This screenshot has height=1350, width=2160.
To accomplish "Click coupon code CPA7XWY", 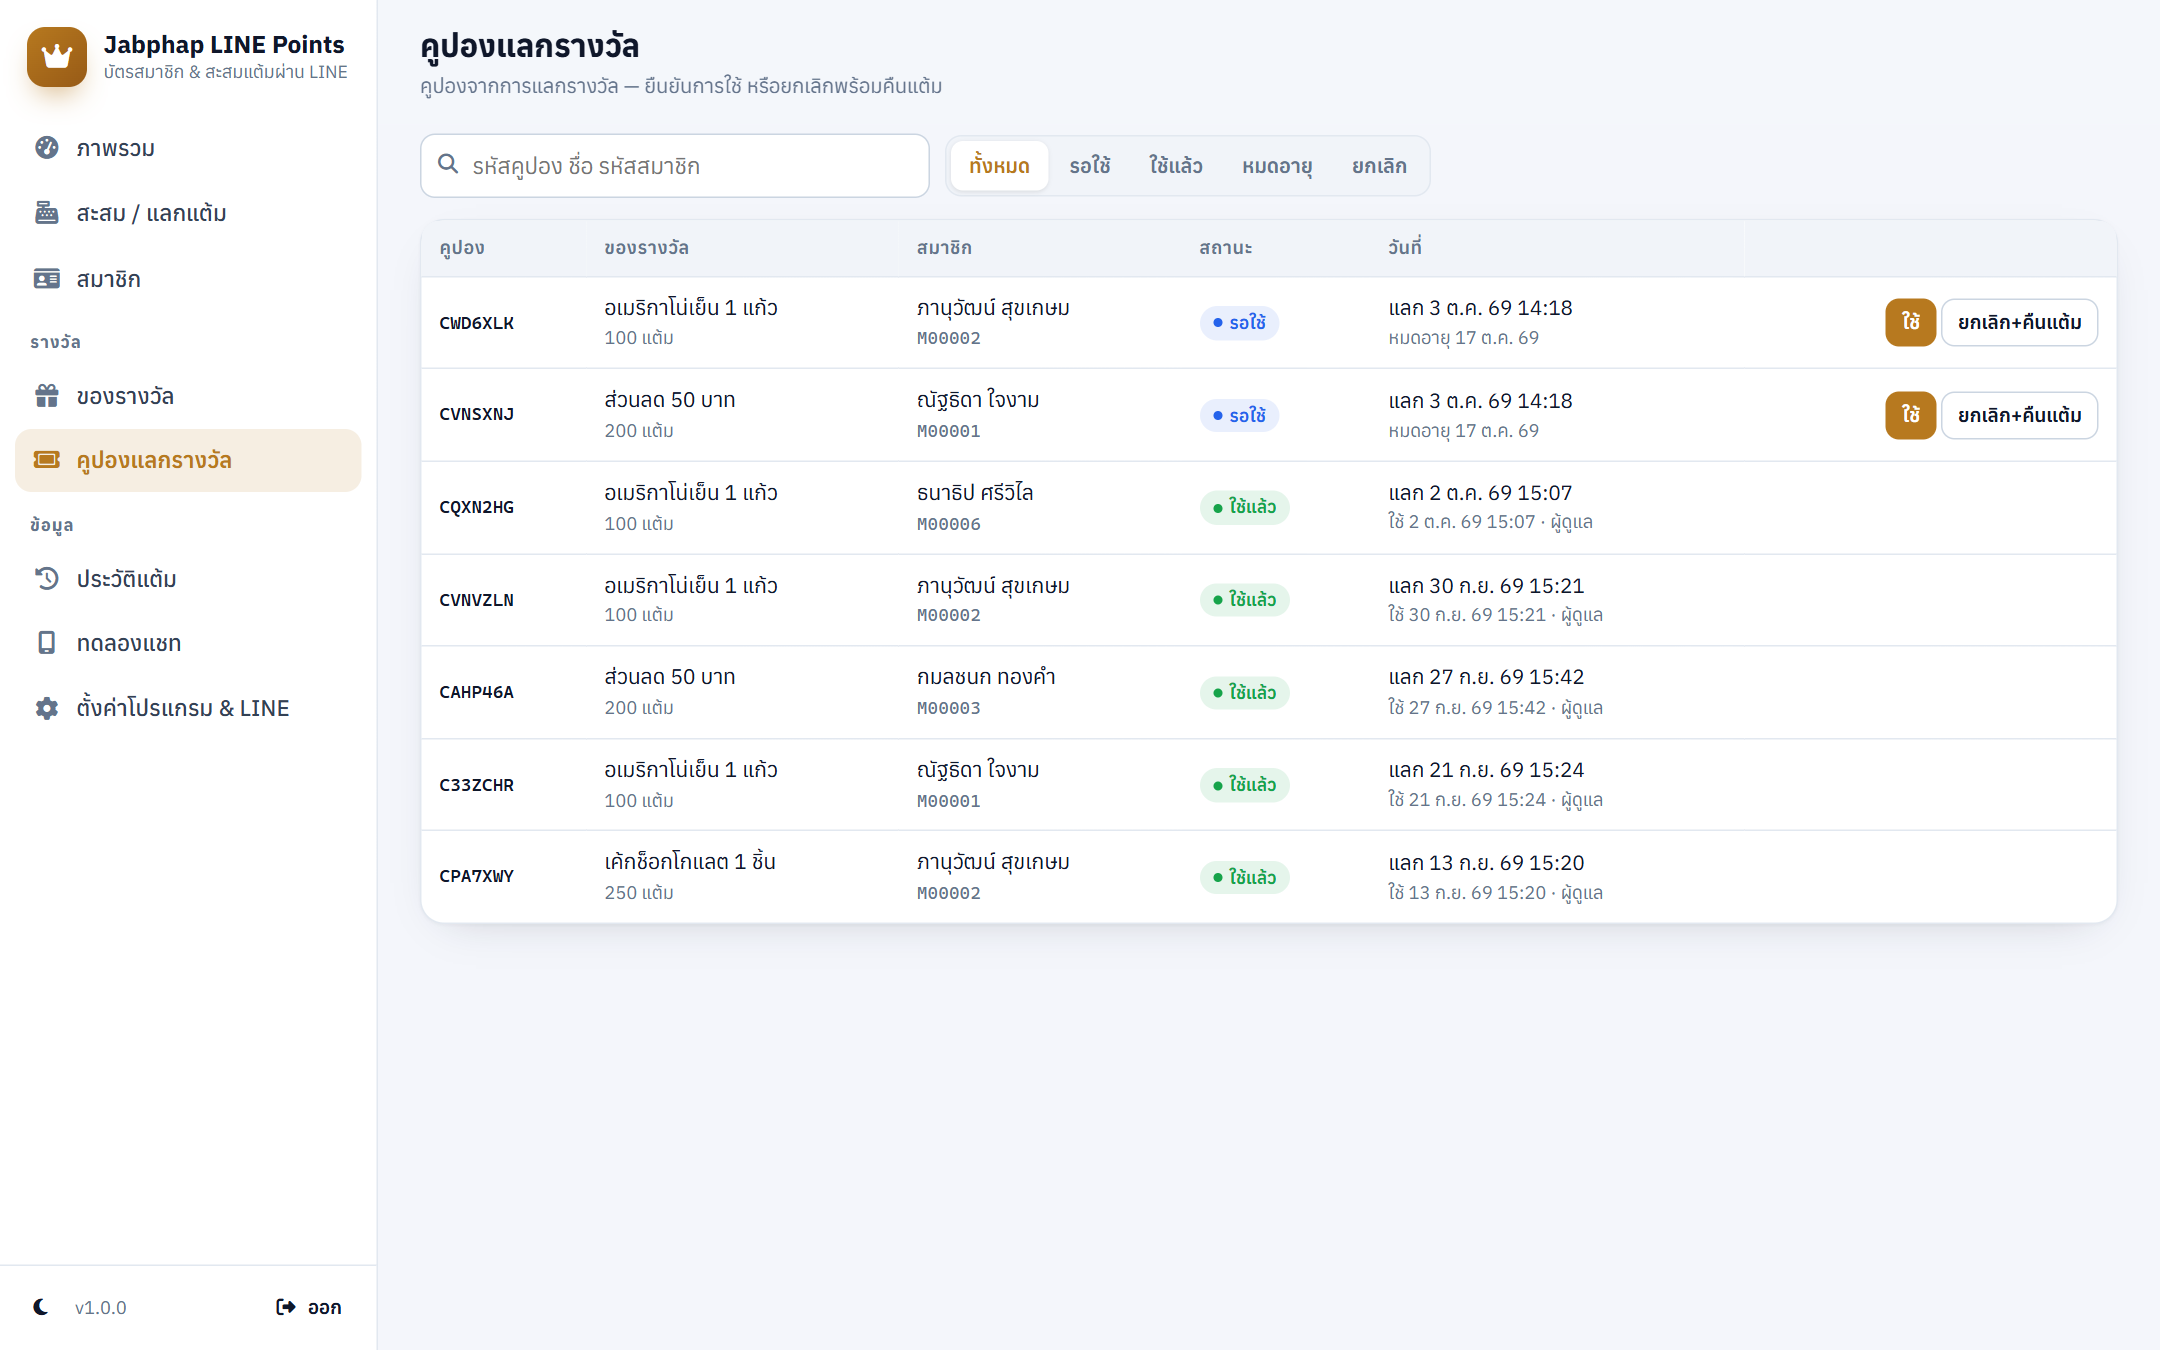I will 477,876.
